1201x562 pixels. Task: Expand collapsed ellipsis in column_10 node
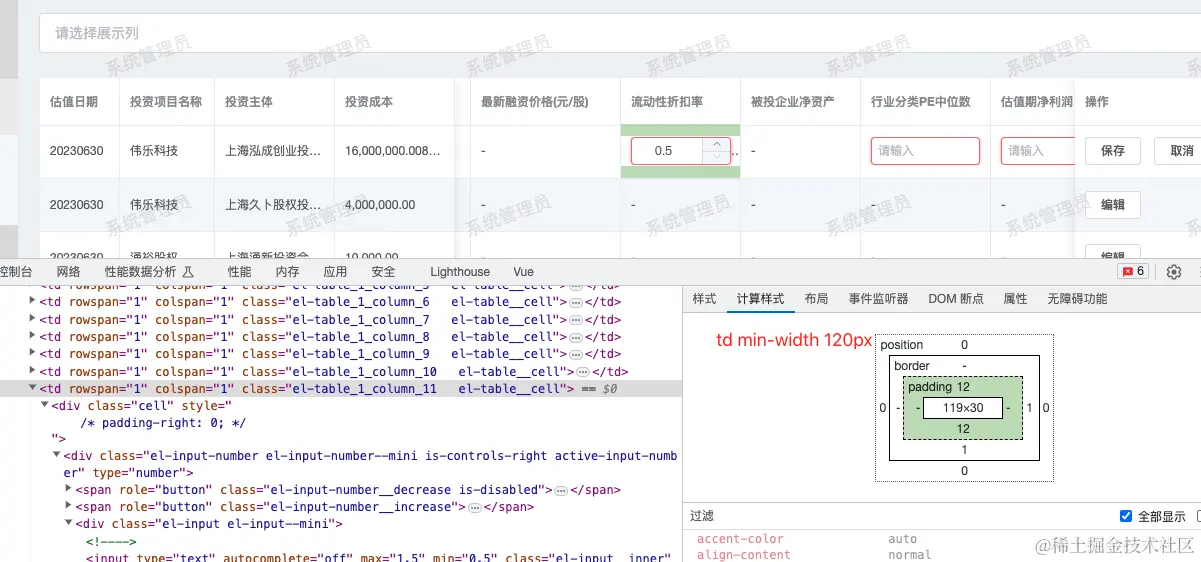[x=583, y=371]
